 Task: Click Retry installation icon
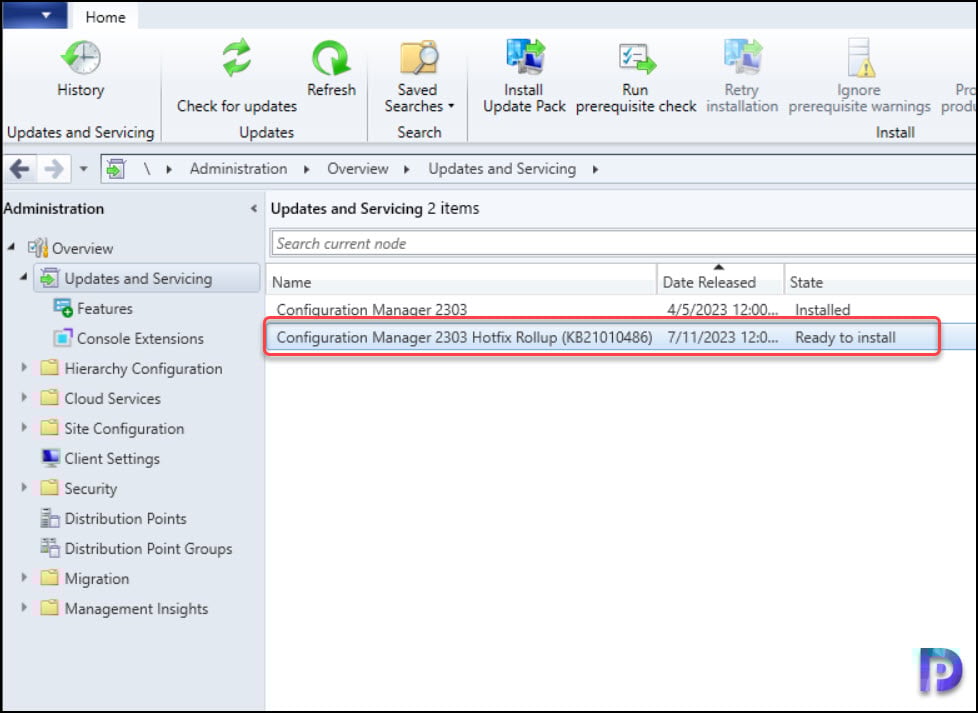click(742, 57)
